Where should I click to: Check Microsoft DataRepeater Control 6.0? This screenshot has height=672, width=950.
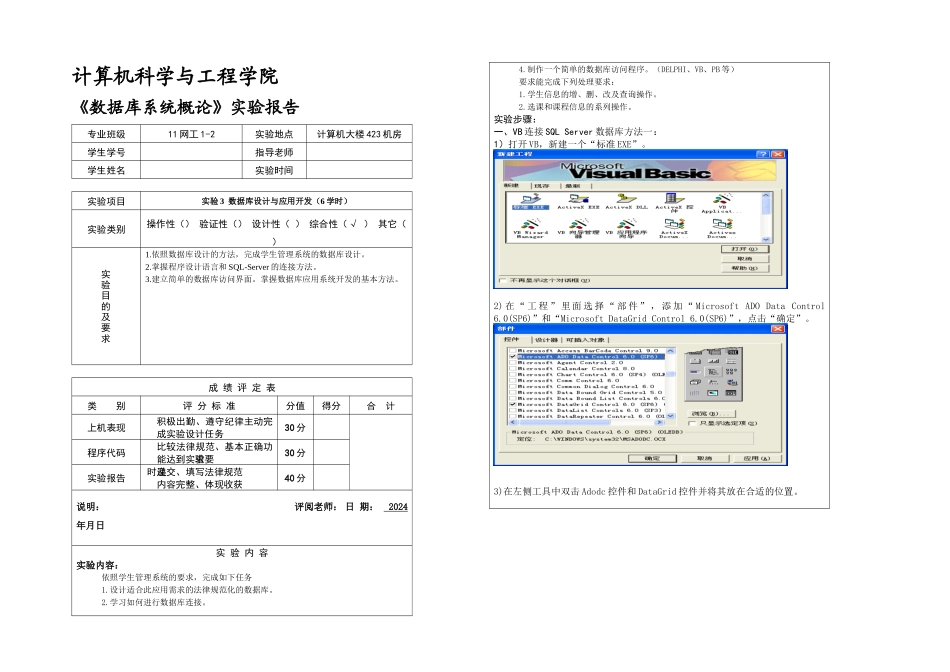click(513, 416)
